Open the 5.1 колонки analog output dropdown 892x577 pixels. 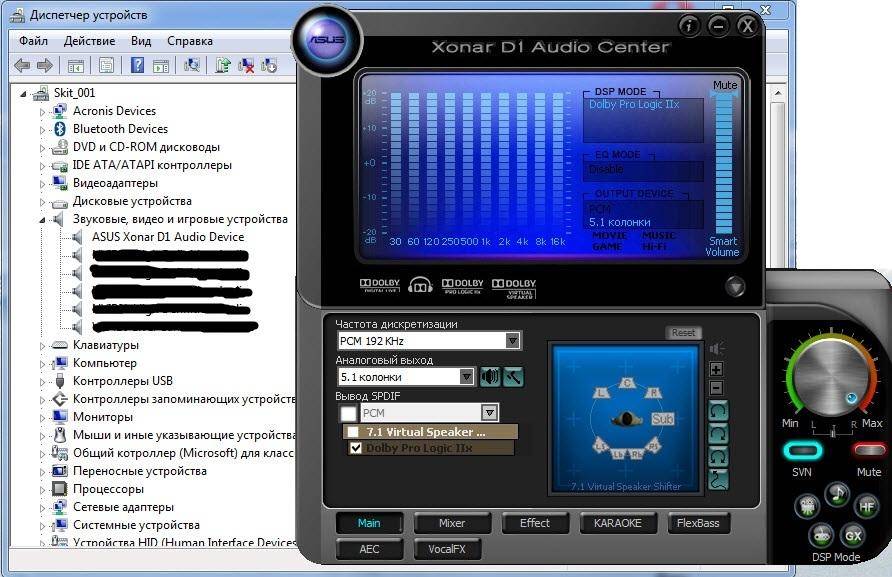[406, 377]
